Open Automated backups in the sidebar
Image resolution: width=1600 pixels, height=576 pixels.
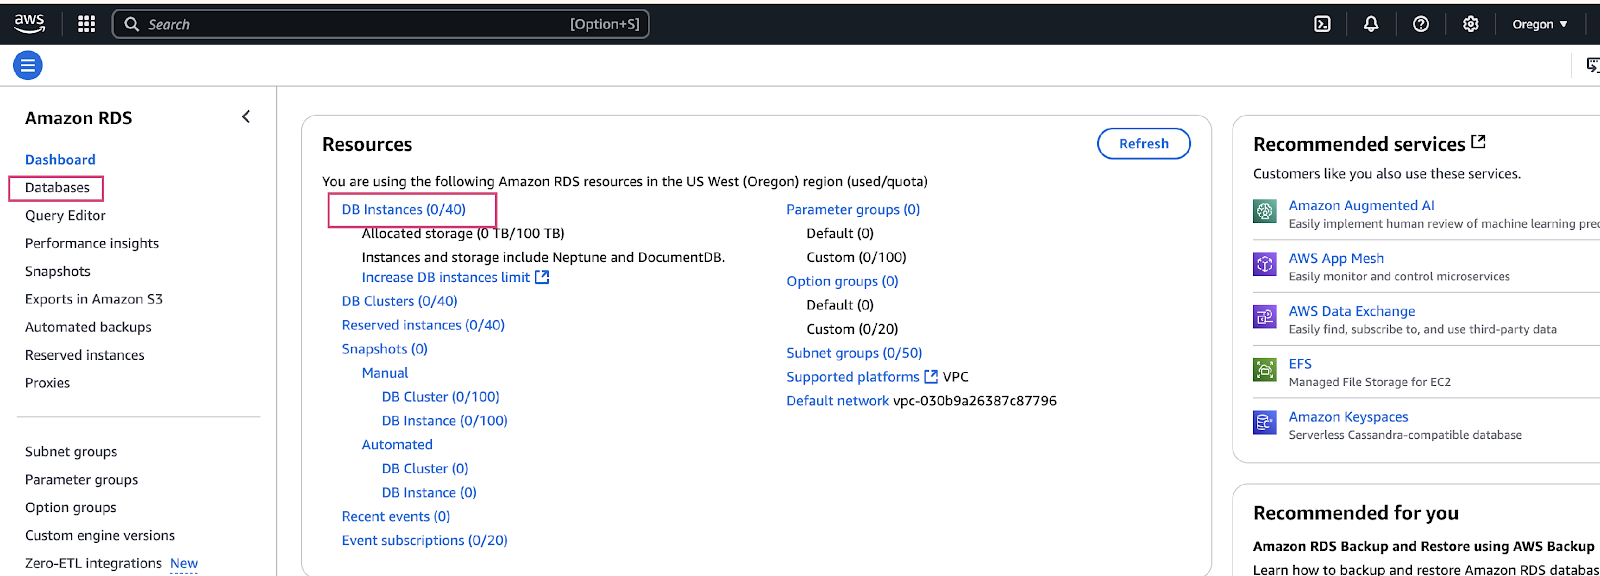click(x=88, y=327)
